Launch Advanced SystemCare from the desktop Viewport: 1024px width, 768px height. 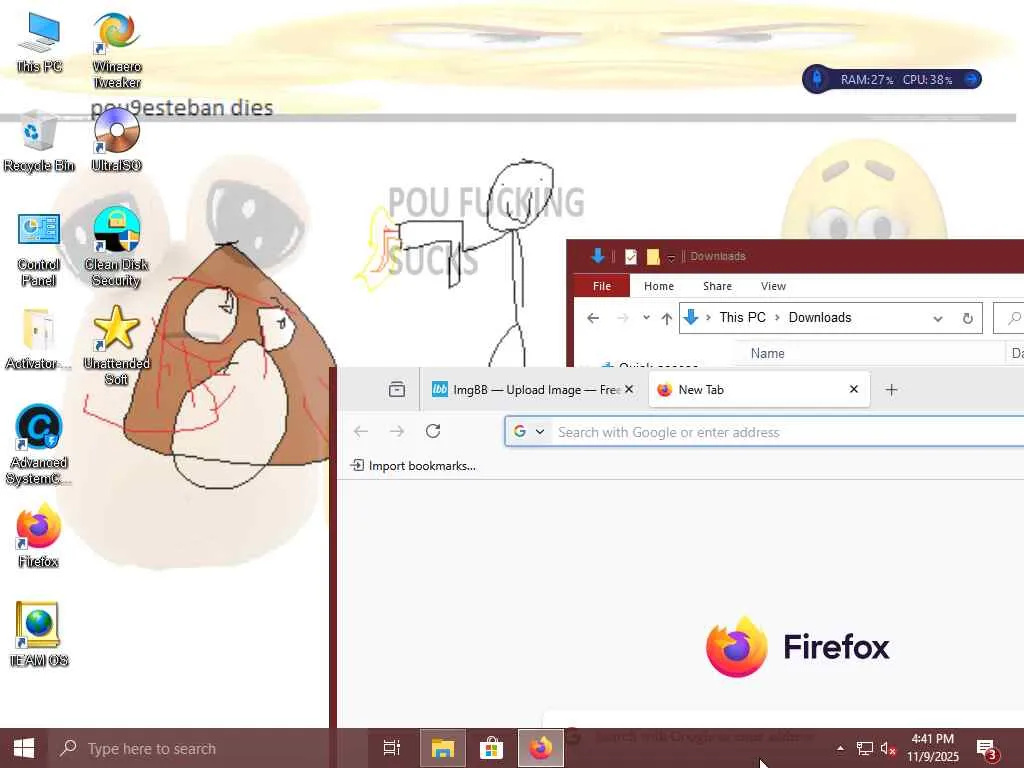pyautogui.click(x=39, y=445)
